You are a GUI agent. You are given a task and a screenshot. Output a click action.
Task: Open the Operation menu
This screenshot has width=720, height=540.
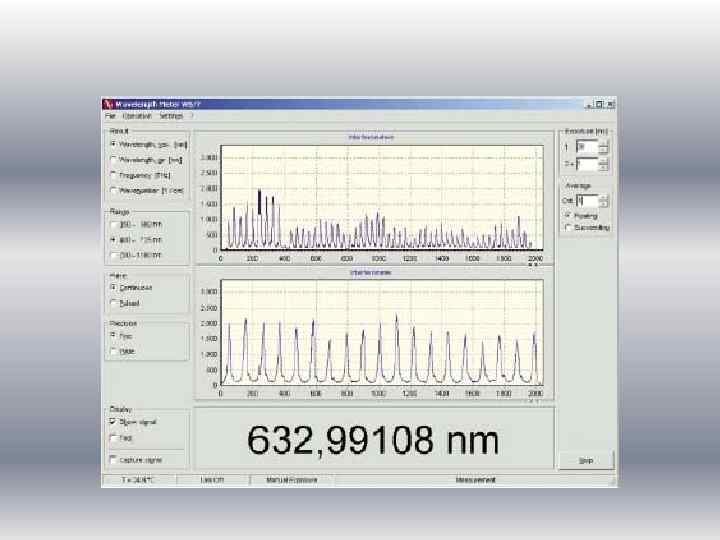pos(136,116)
